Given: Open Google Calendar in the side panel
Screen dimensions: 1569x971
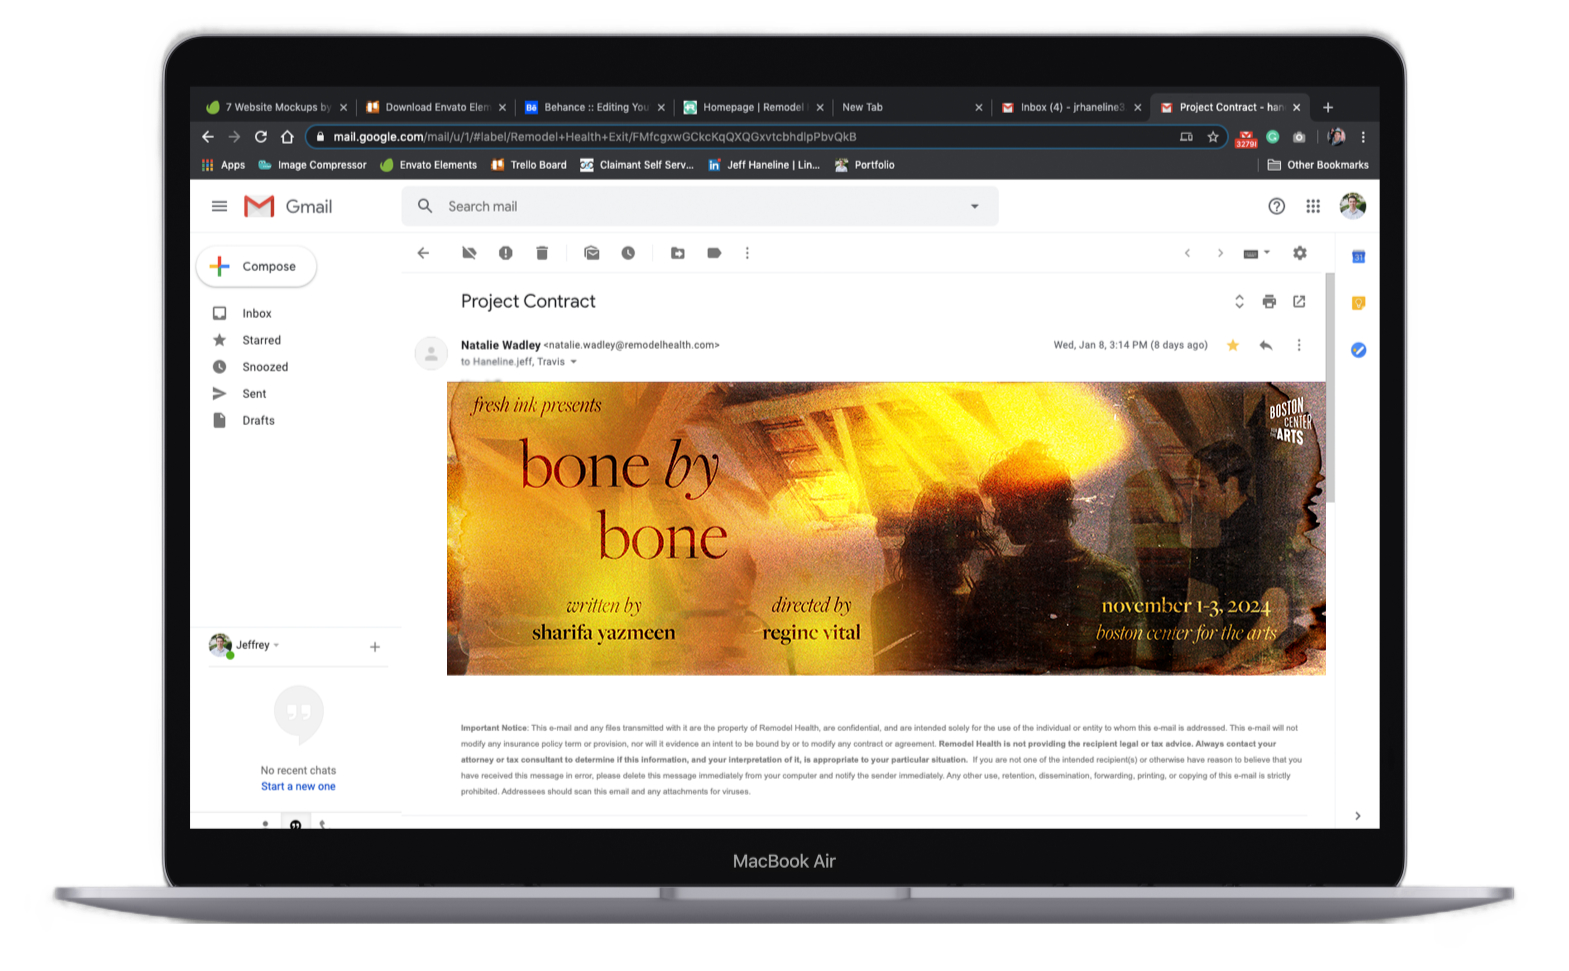Looking at the screenshot, I should [1358, 257].
